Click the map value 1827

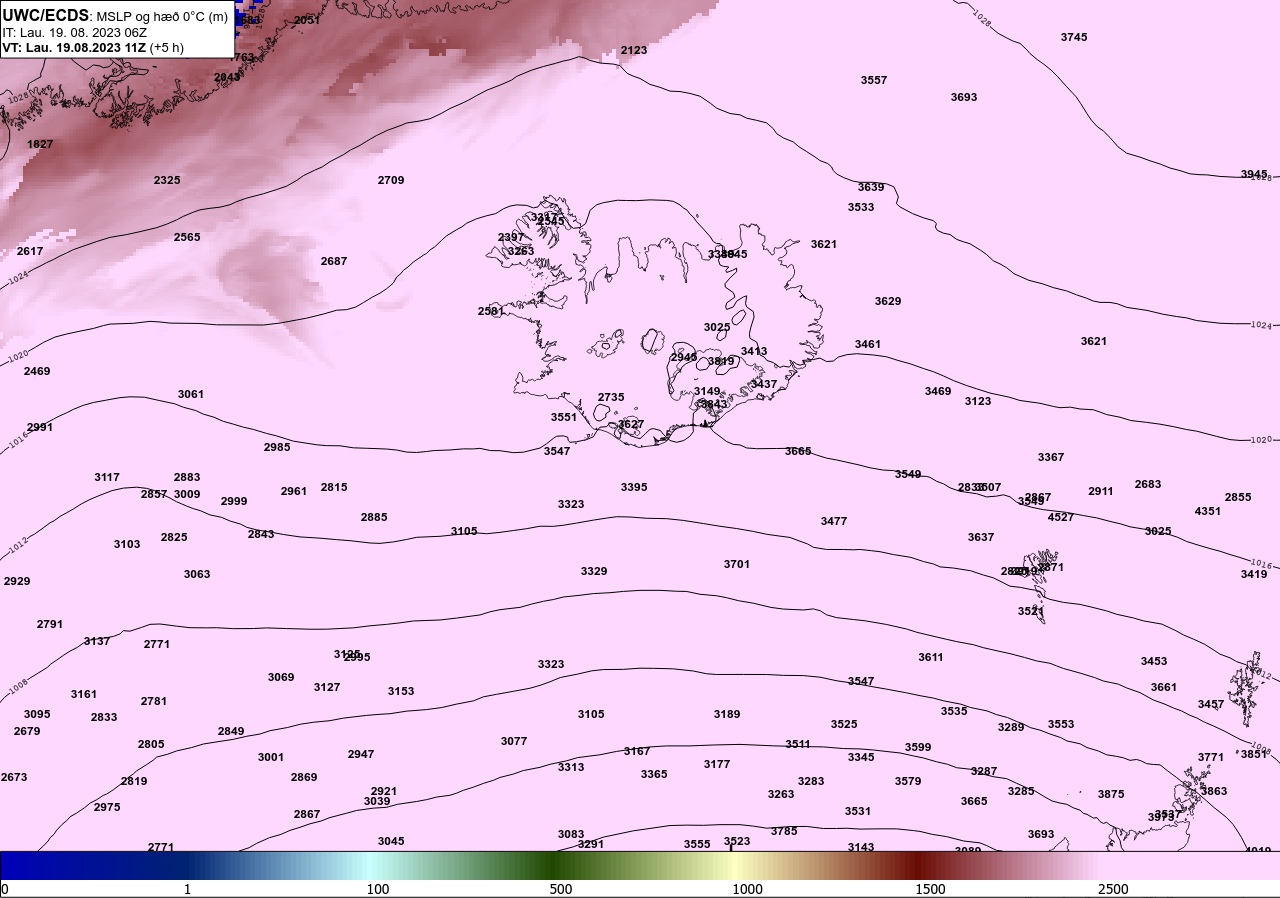[40, 144]
